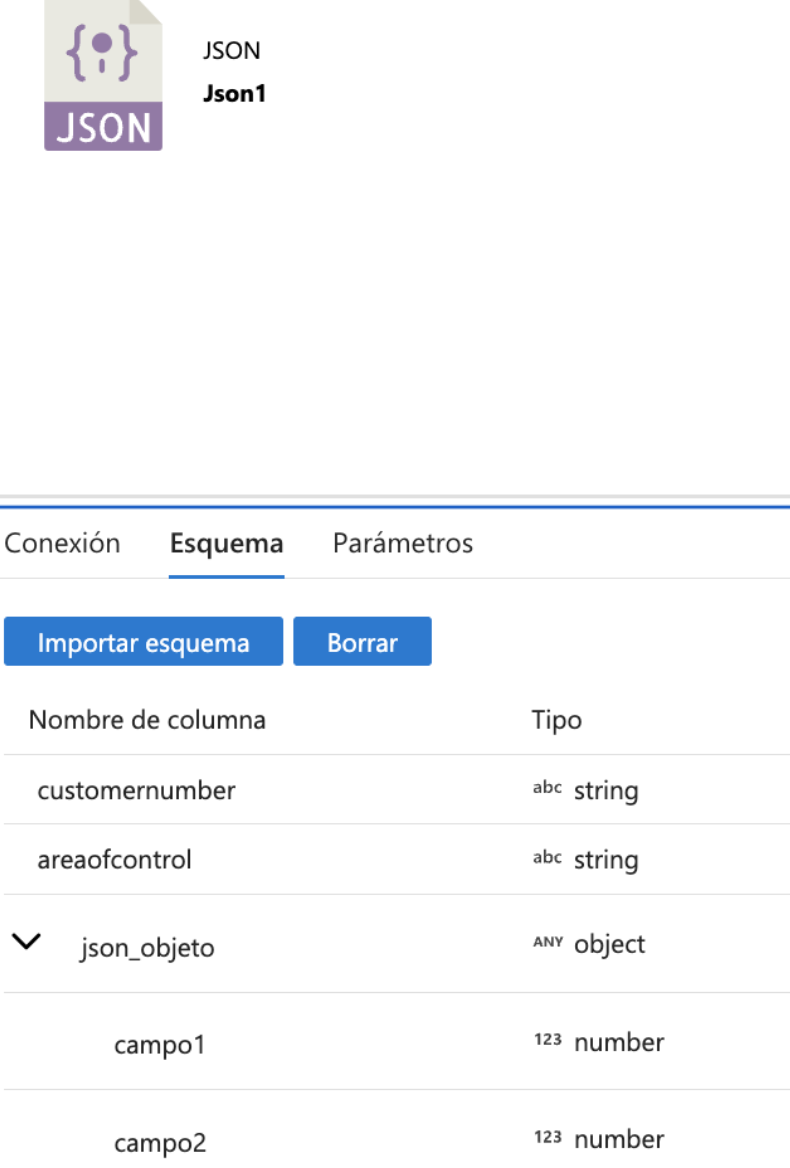Click the ANY type icon for json_objeto
The width and height of the screenshot is (790, 1168).
[547, 942]
